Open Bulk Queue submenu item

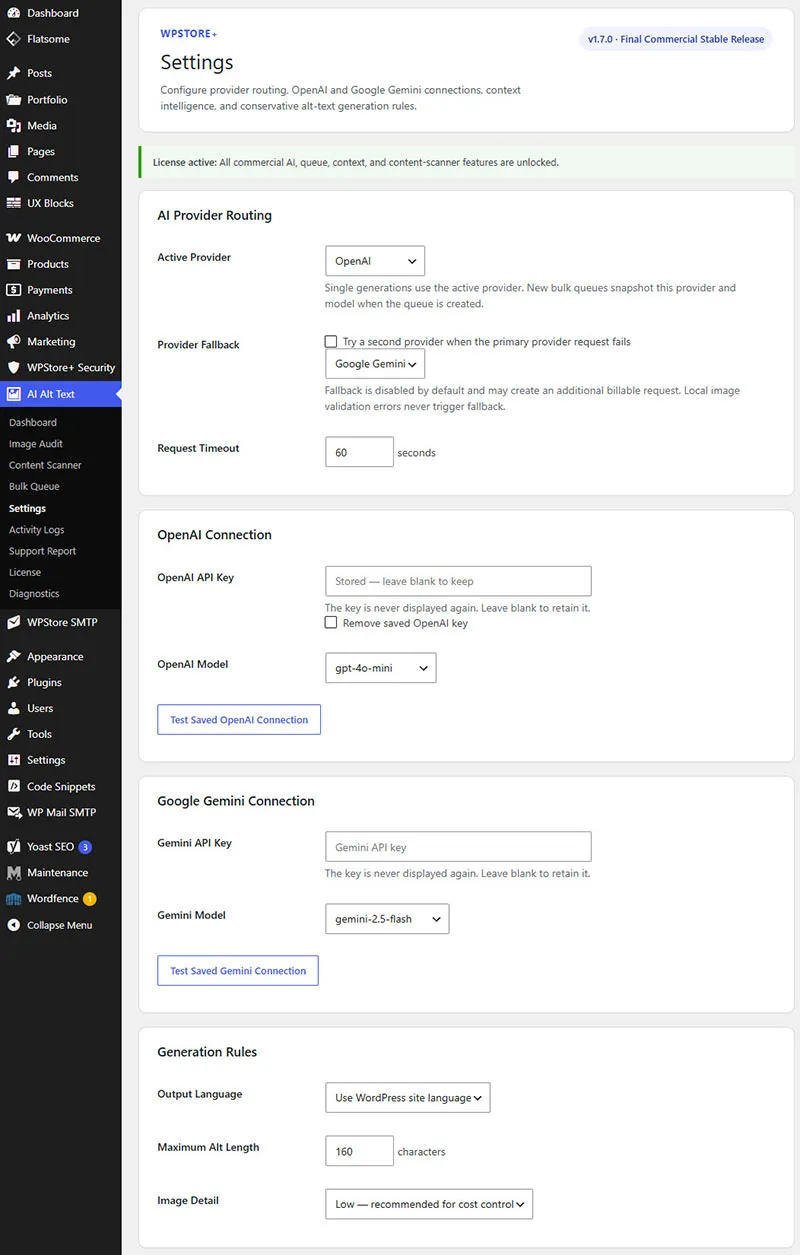click(x=34, y=486)
